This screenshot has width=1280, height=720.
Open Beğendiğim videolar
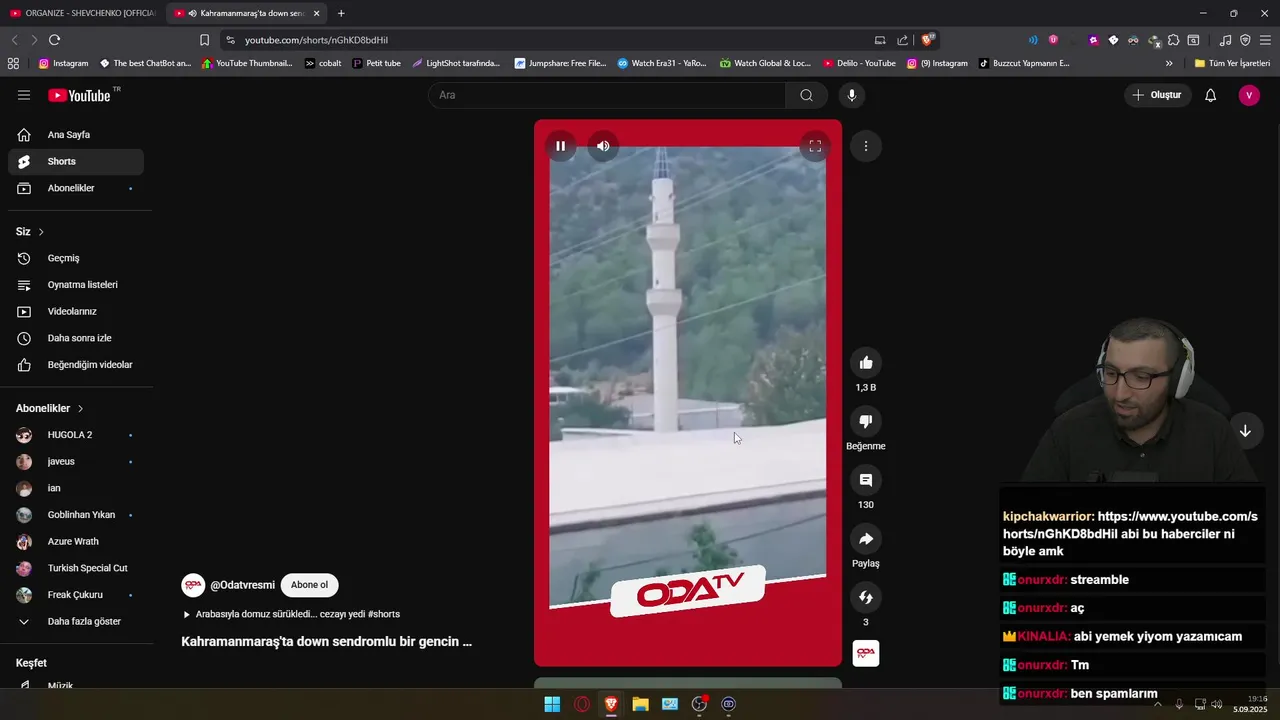pyautogui.click(x=76, y=365)
